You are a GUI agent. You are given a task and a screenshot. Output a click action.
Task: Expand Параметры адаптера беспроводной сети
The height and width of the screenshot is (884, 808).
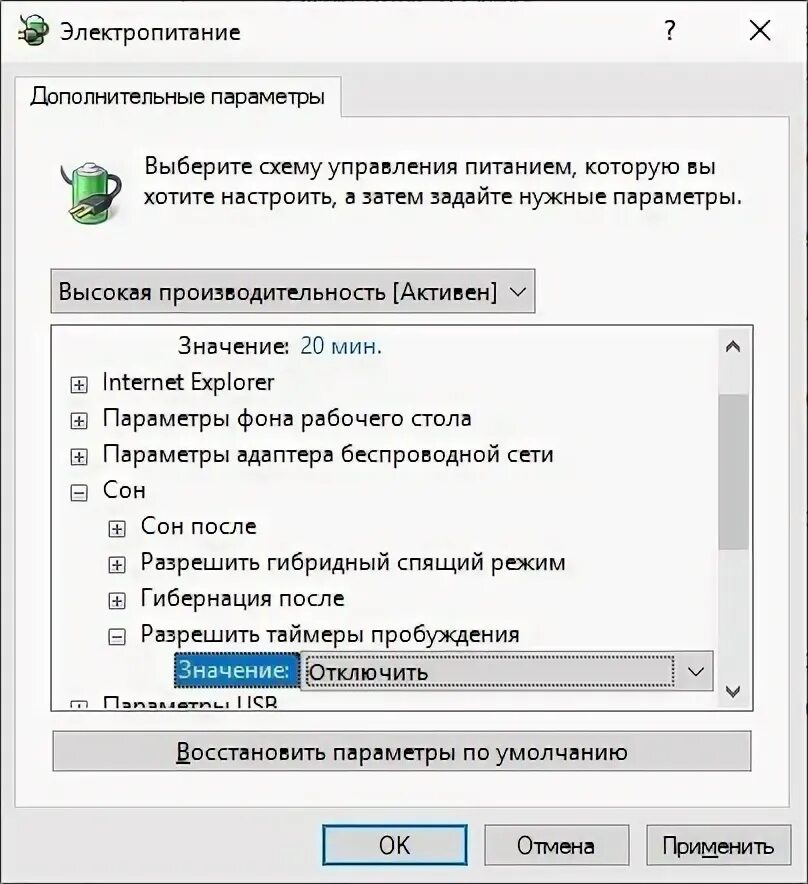[x=79, y=457]
